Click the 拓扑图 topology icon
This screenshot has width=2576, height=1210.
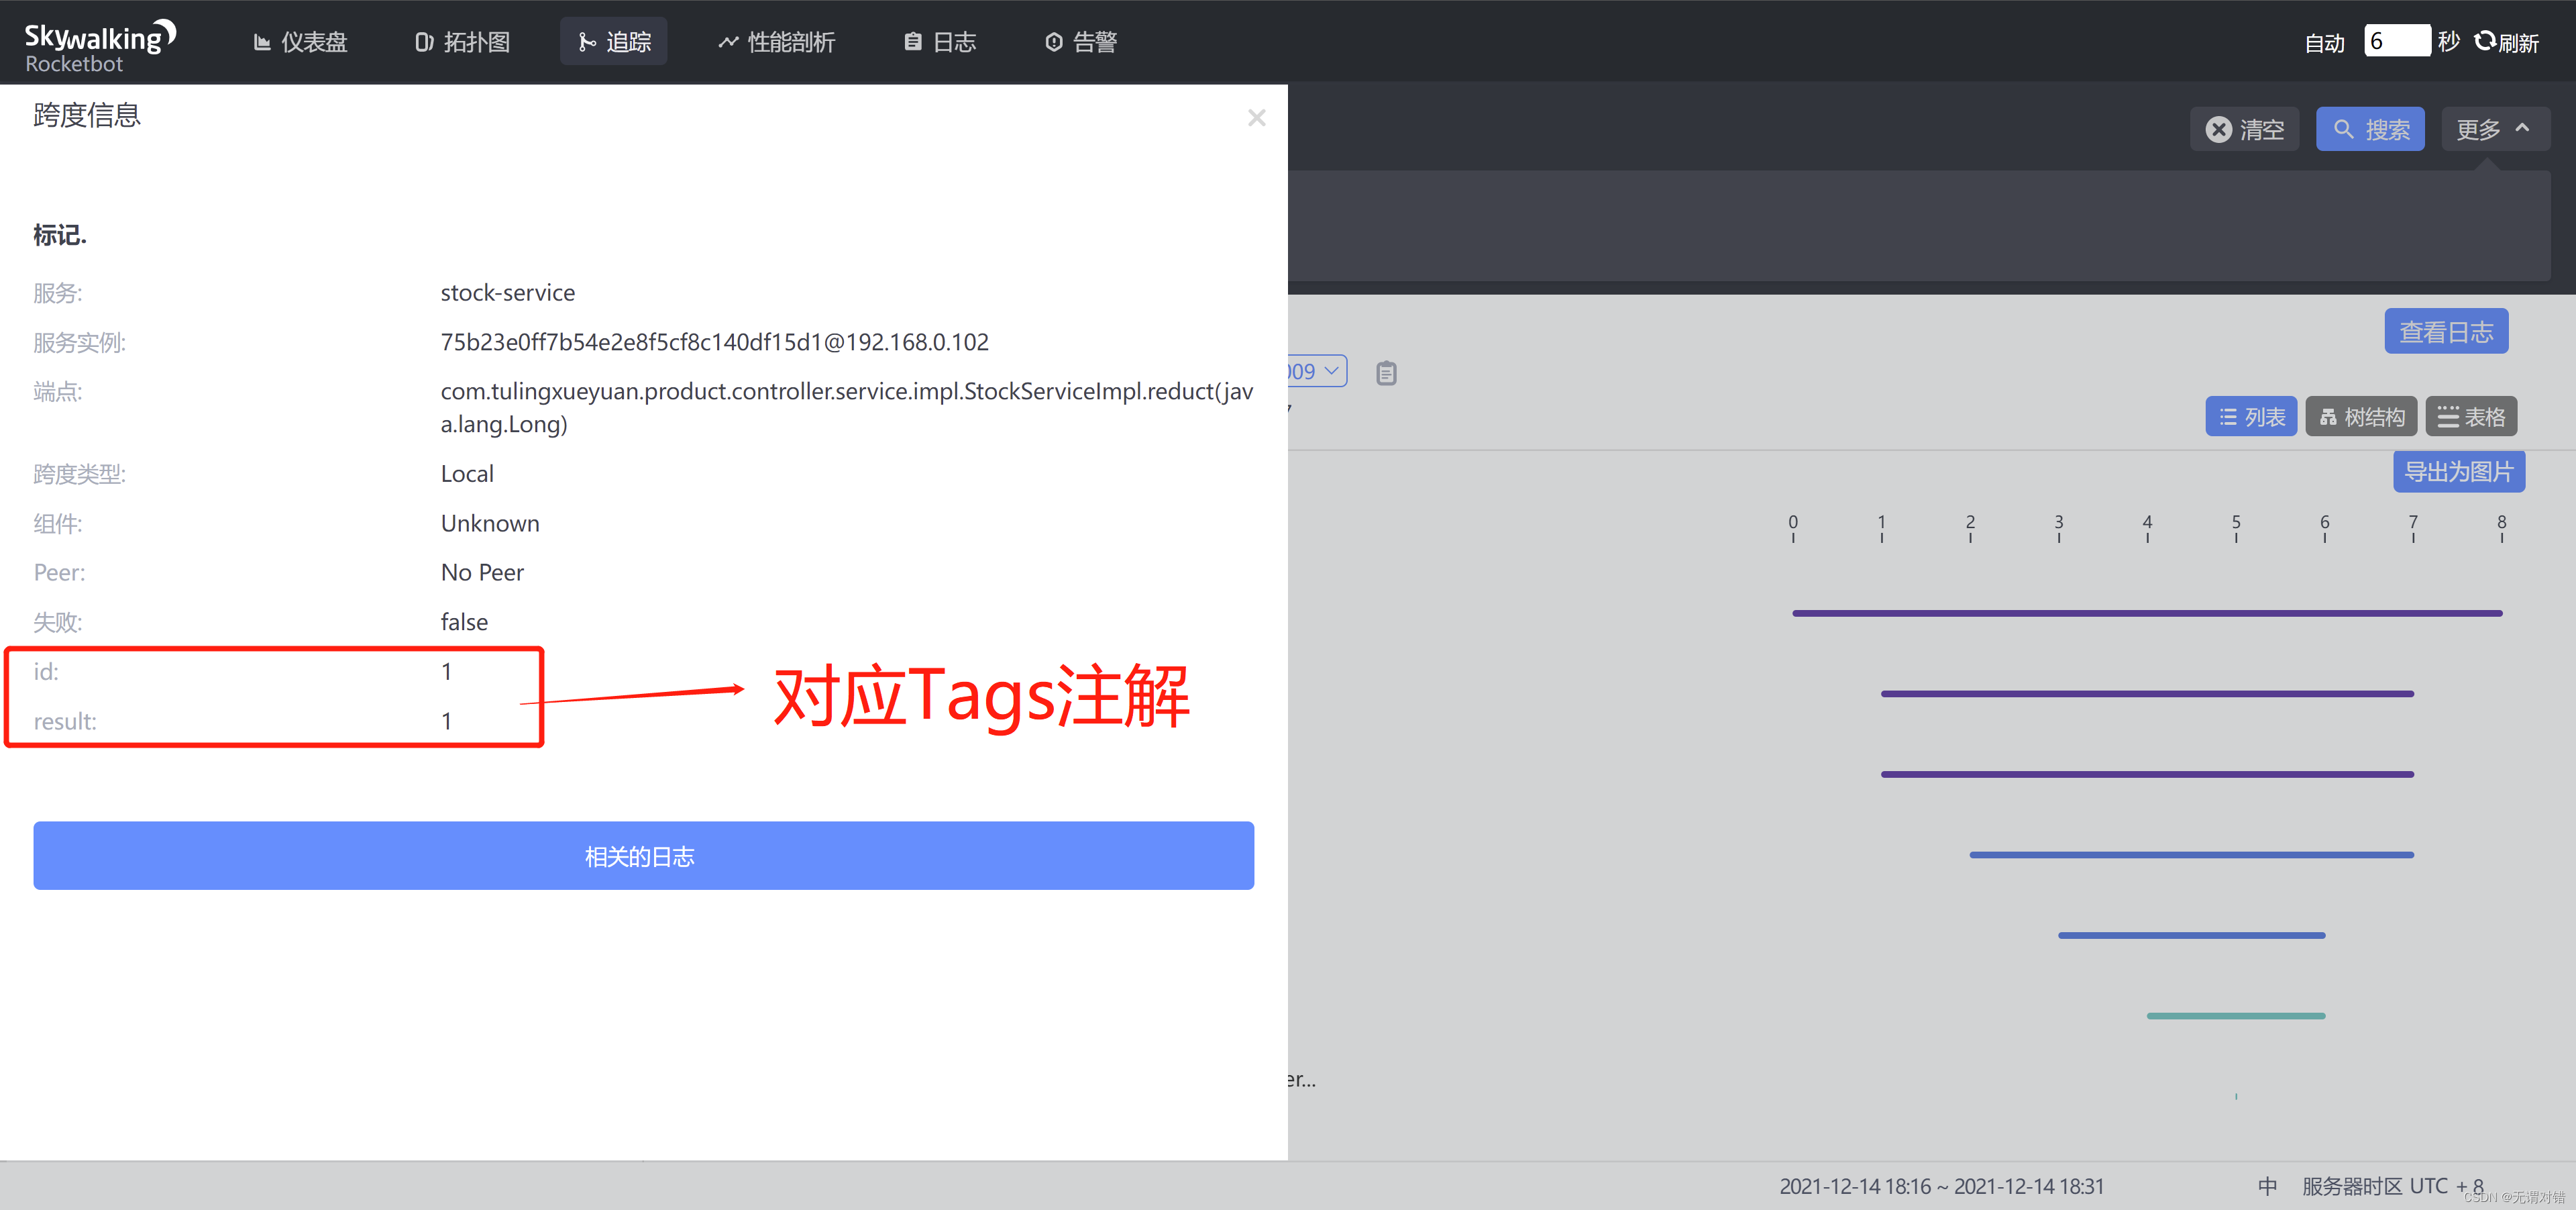[424, 42]
